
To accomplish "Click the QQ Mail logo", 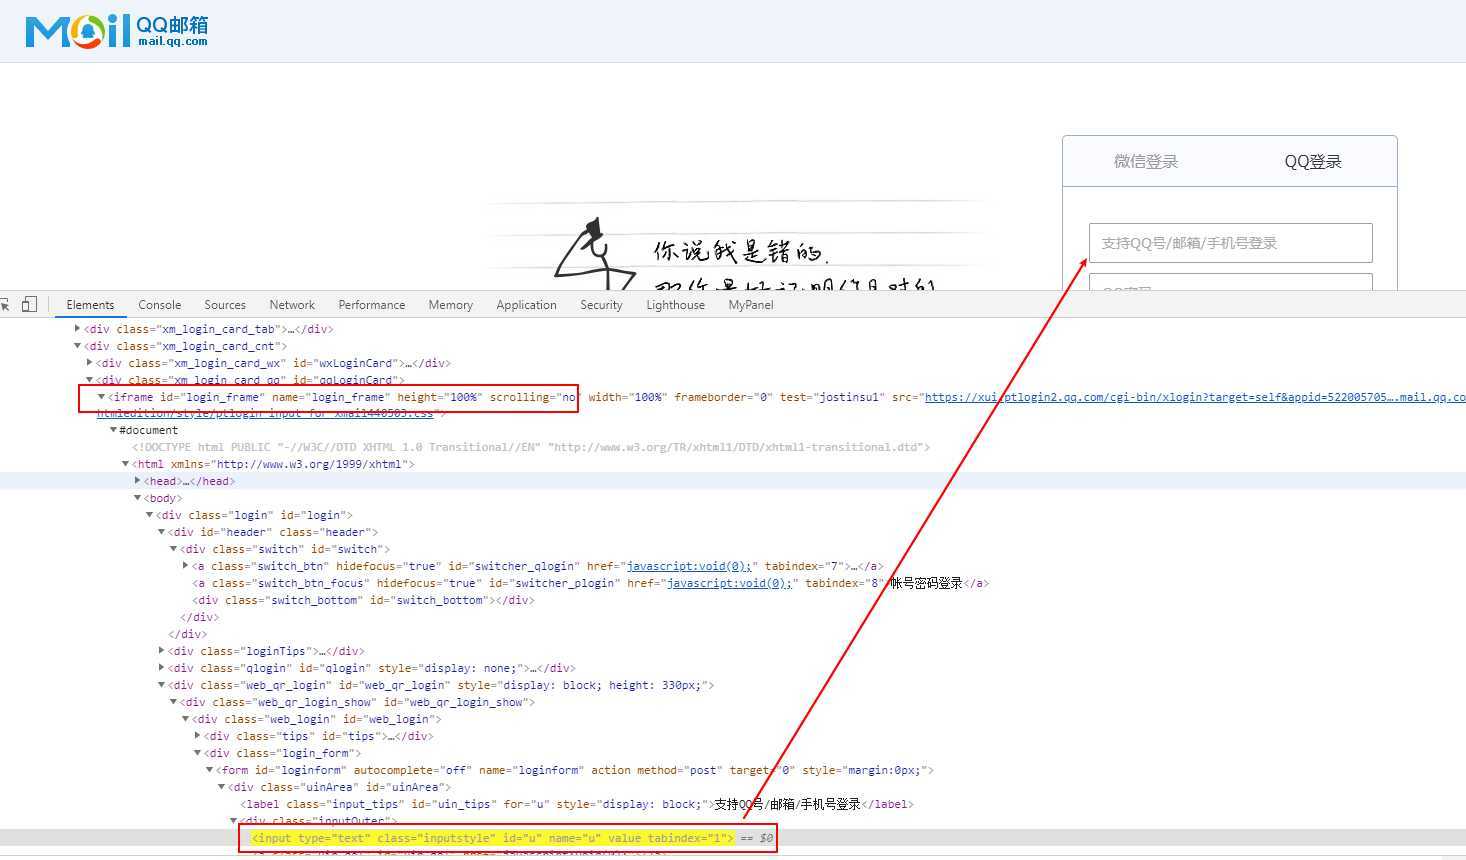I will coord(116,31).
